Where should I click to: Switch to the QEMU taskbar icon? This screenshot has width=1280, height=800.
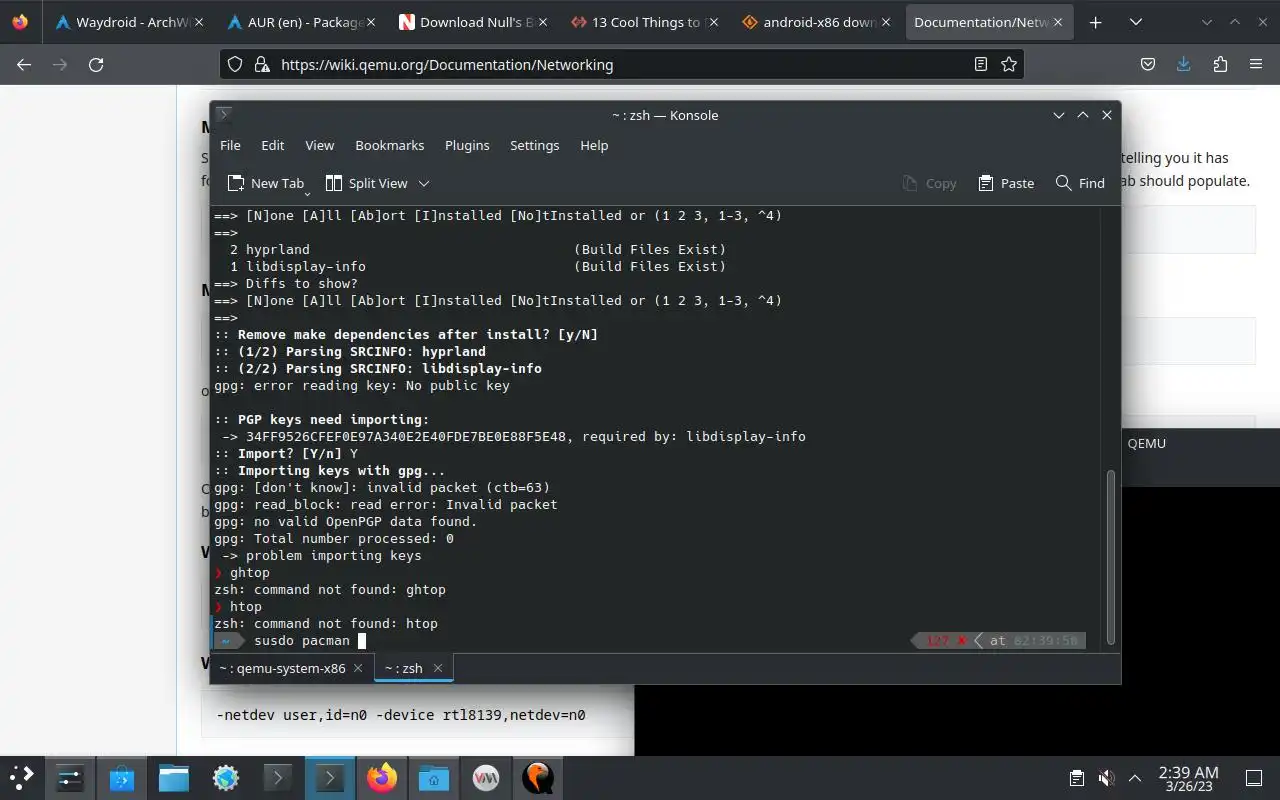point(538,777)
